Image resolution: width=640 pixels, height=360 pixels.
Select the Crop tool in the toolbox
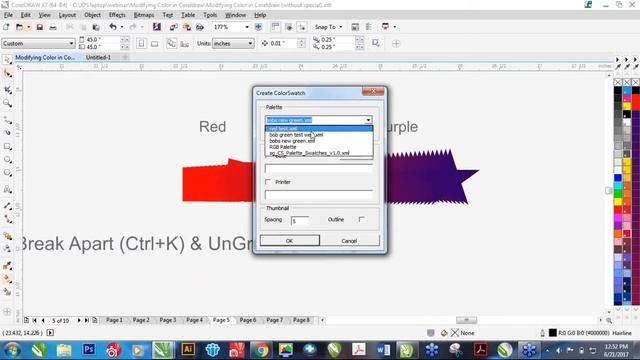click(x=7, y=89)
